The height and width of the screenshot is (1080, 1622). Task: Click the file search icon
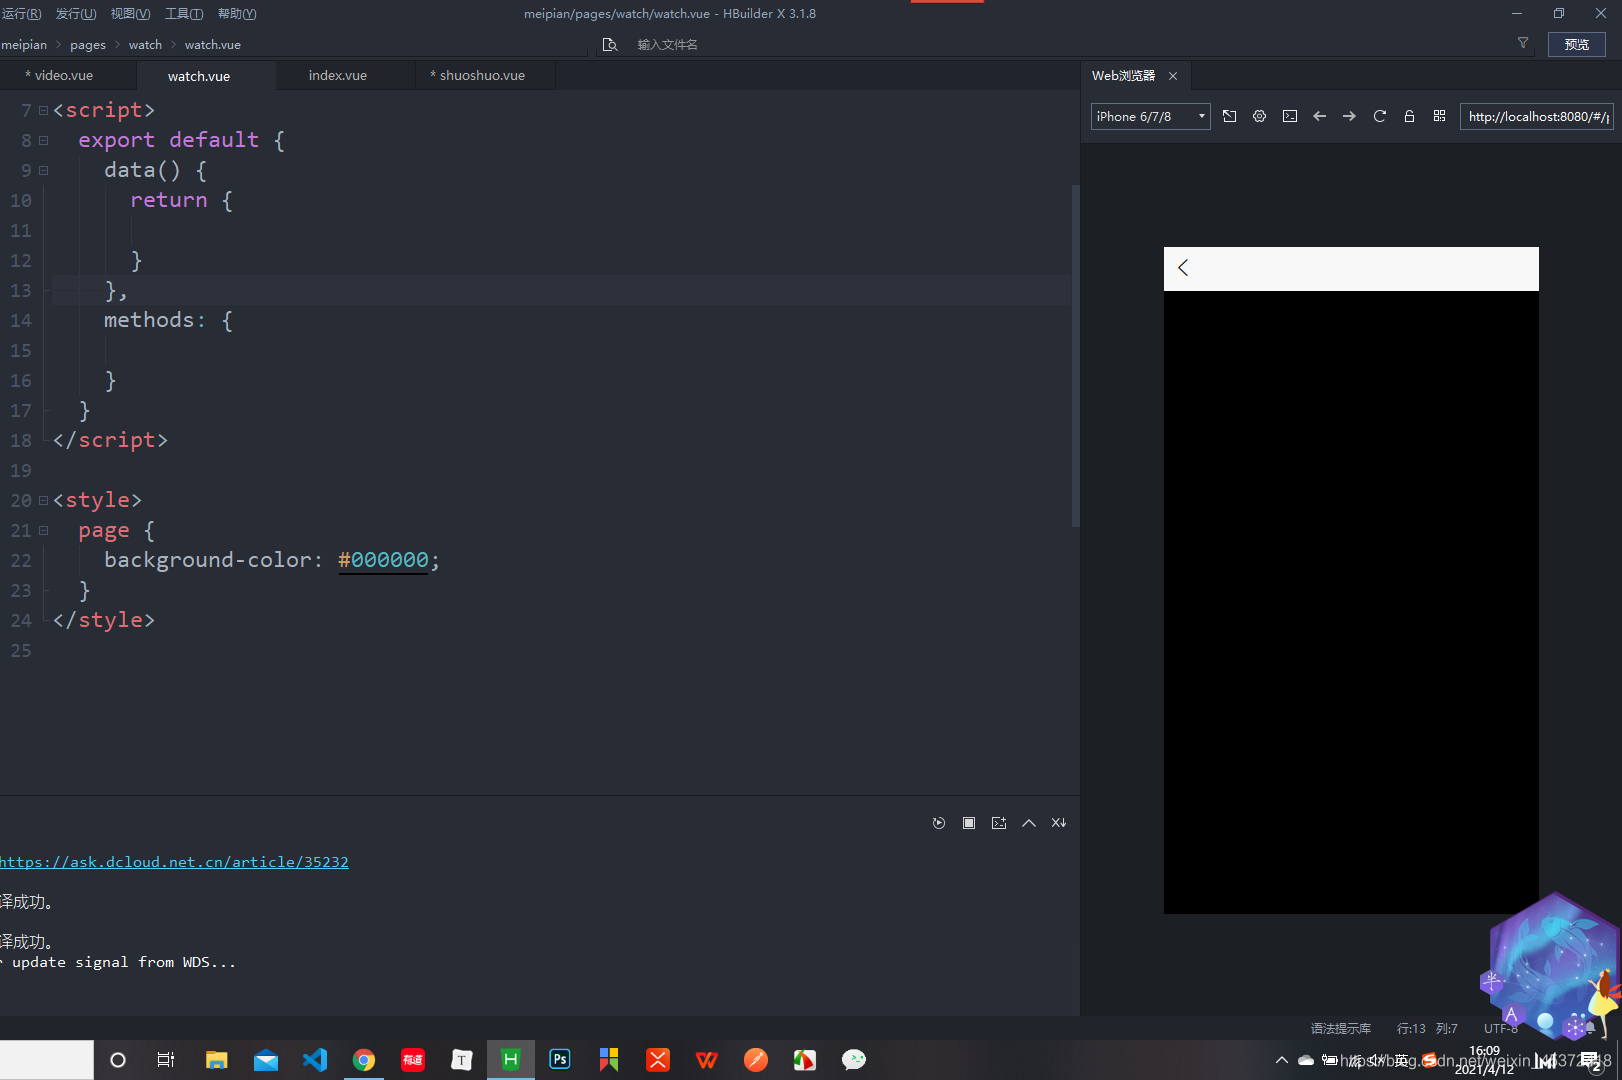[609, 44]
